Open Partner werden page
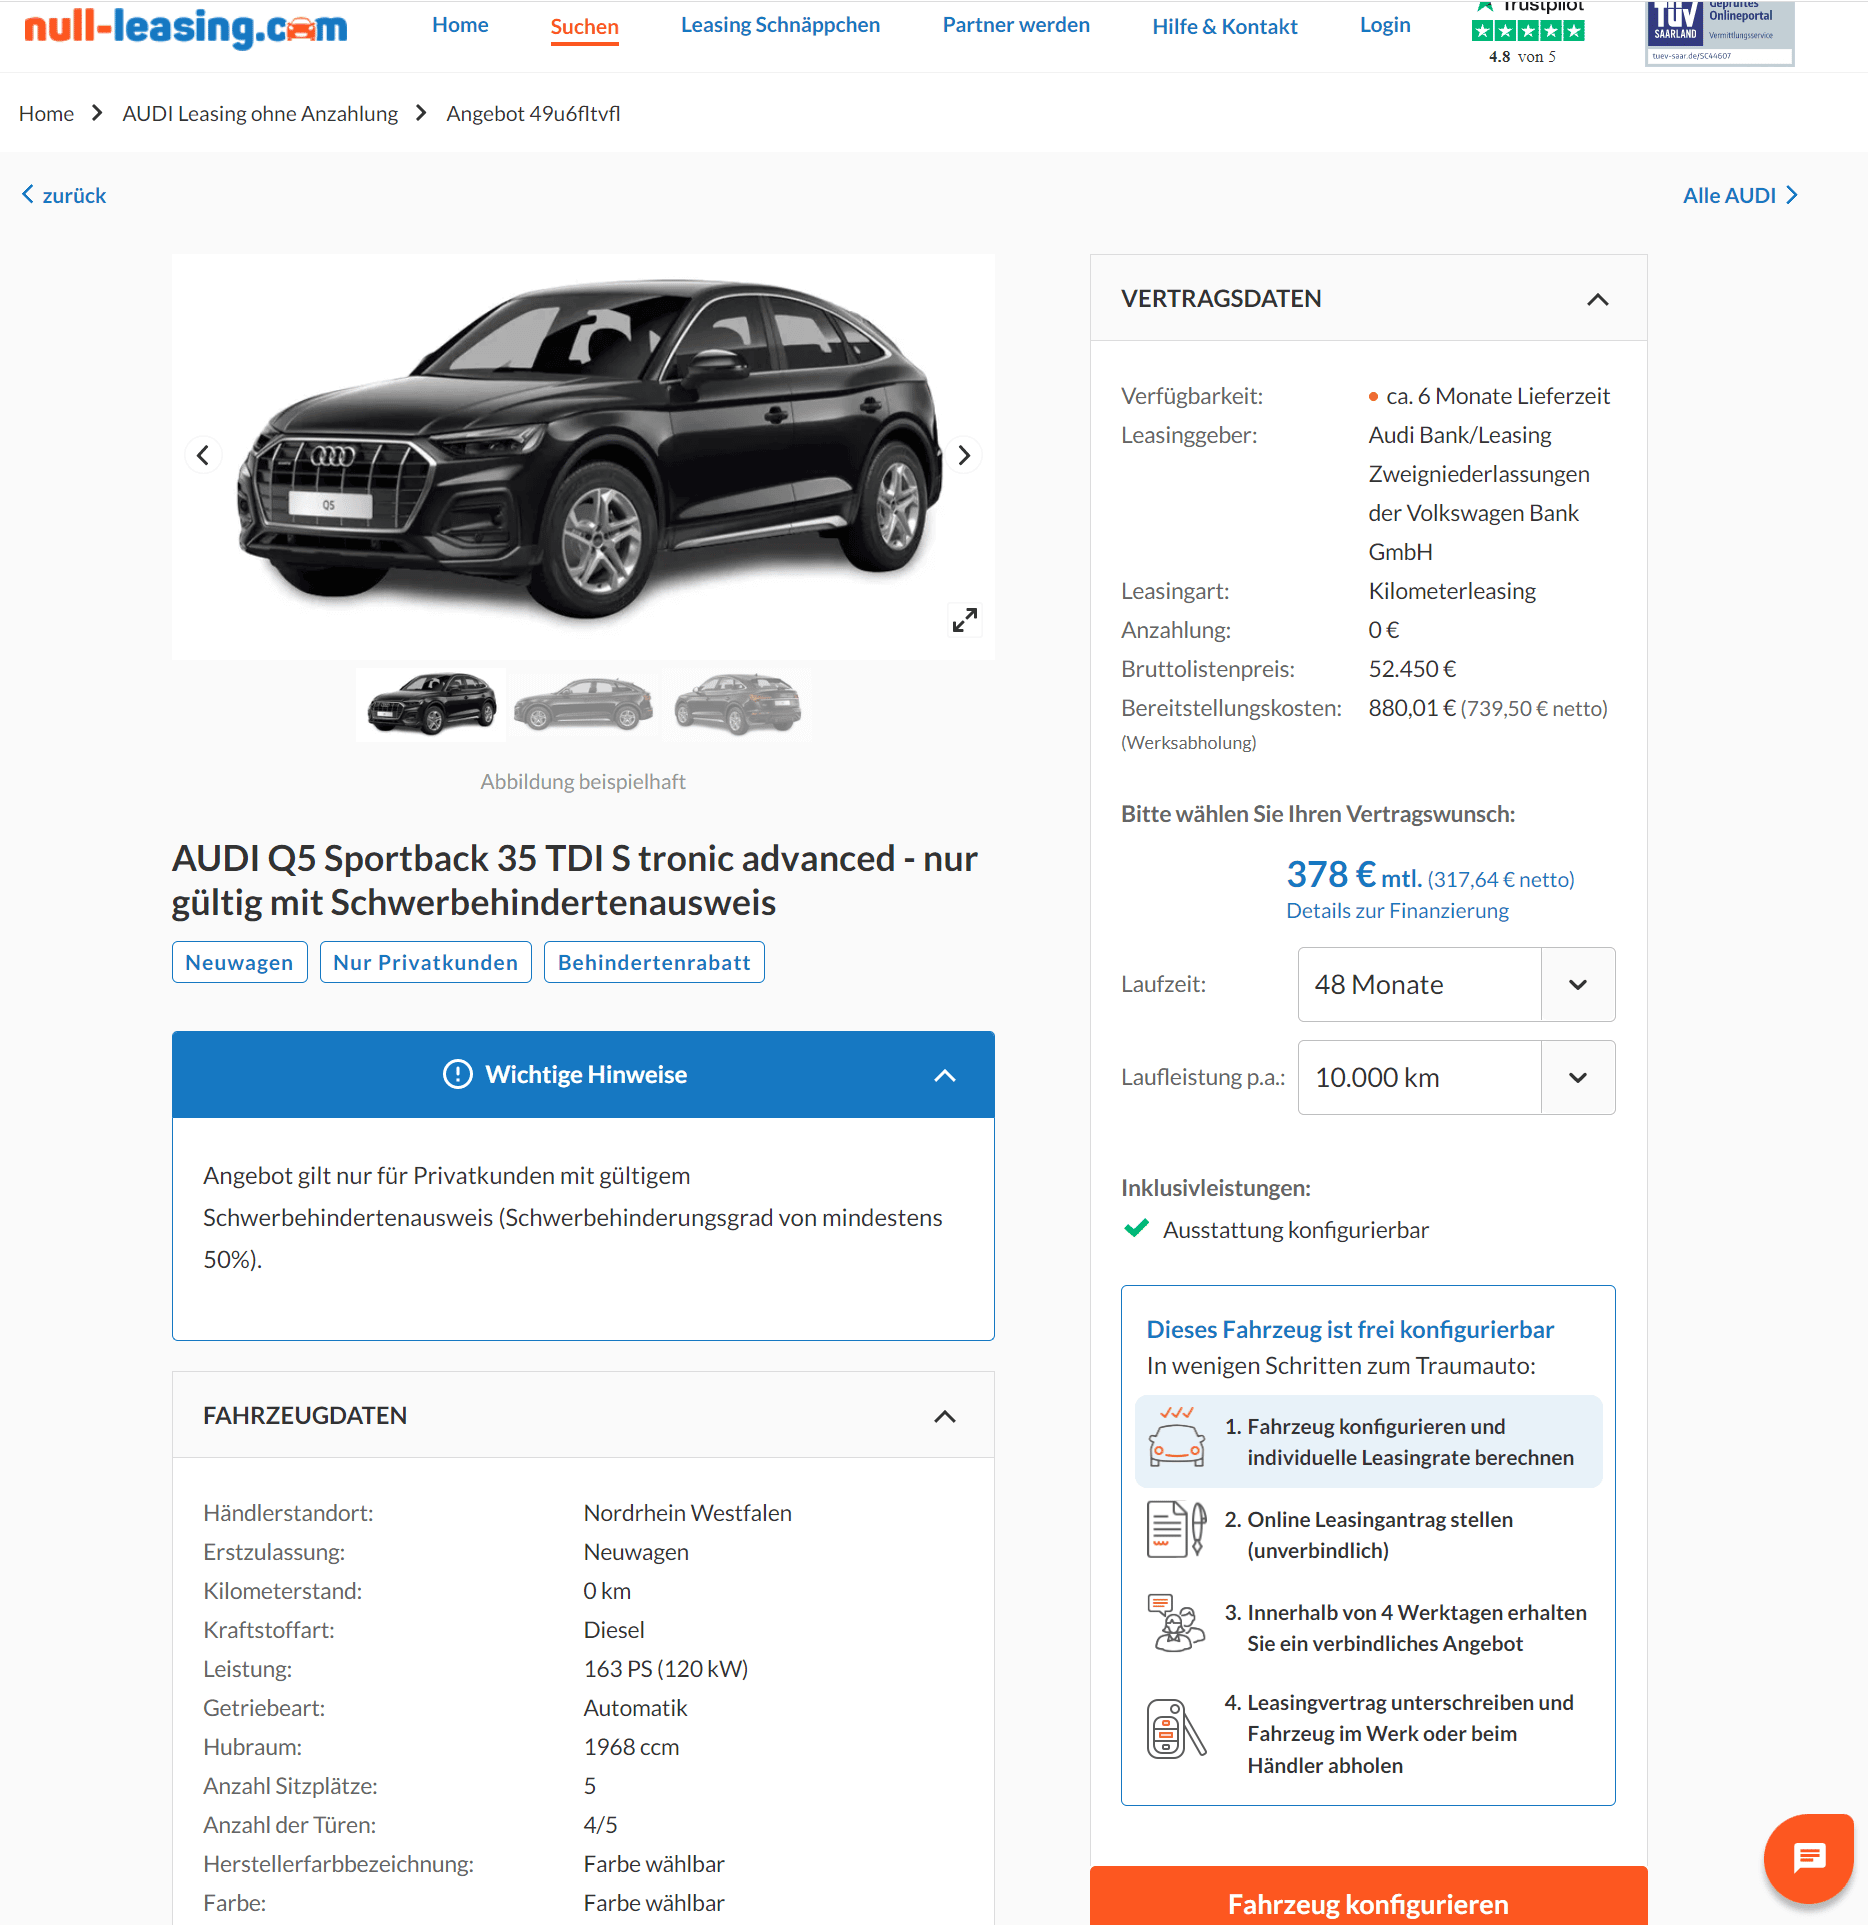 1016,25
